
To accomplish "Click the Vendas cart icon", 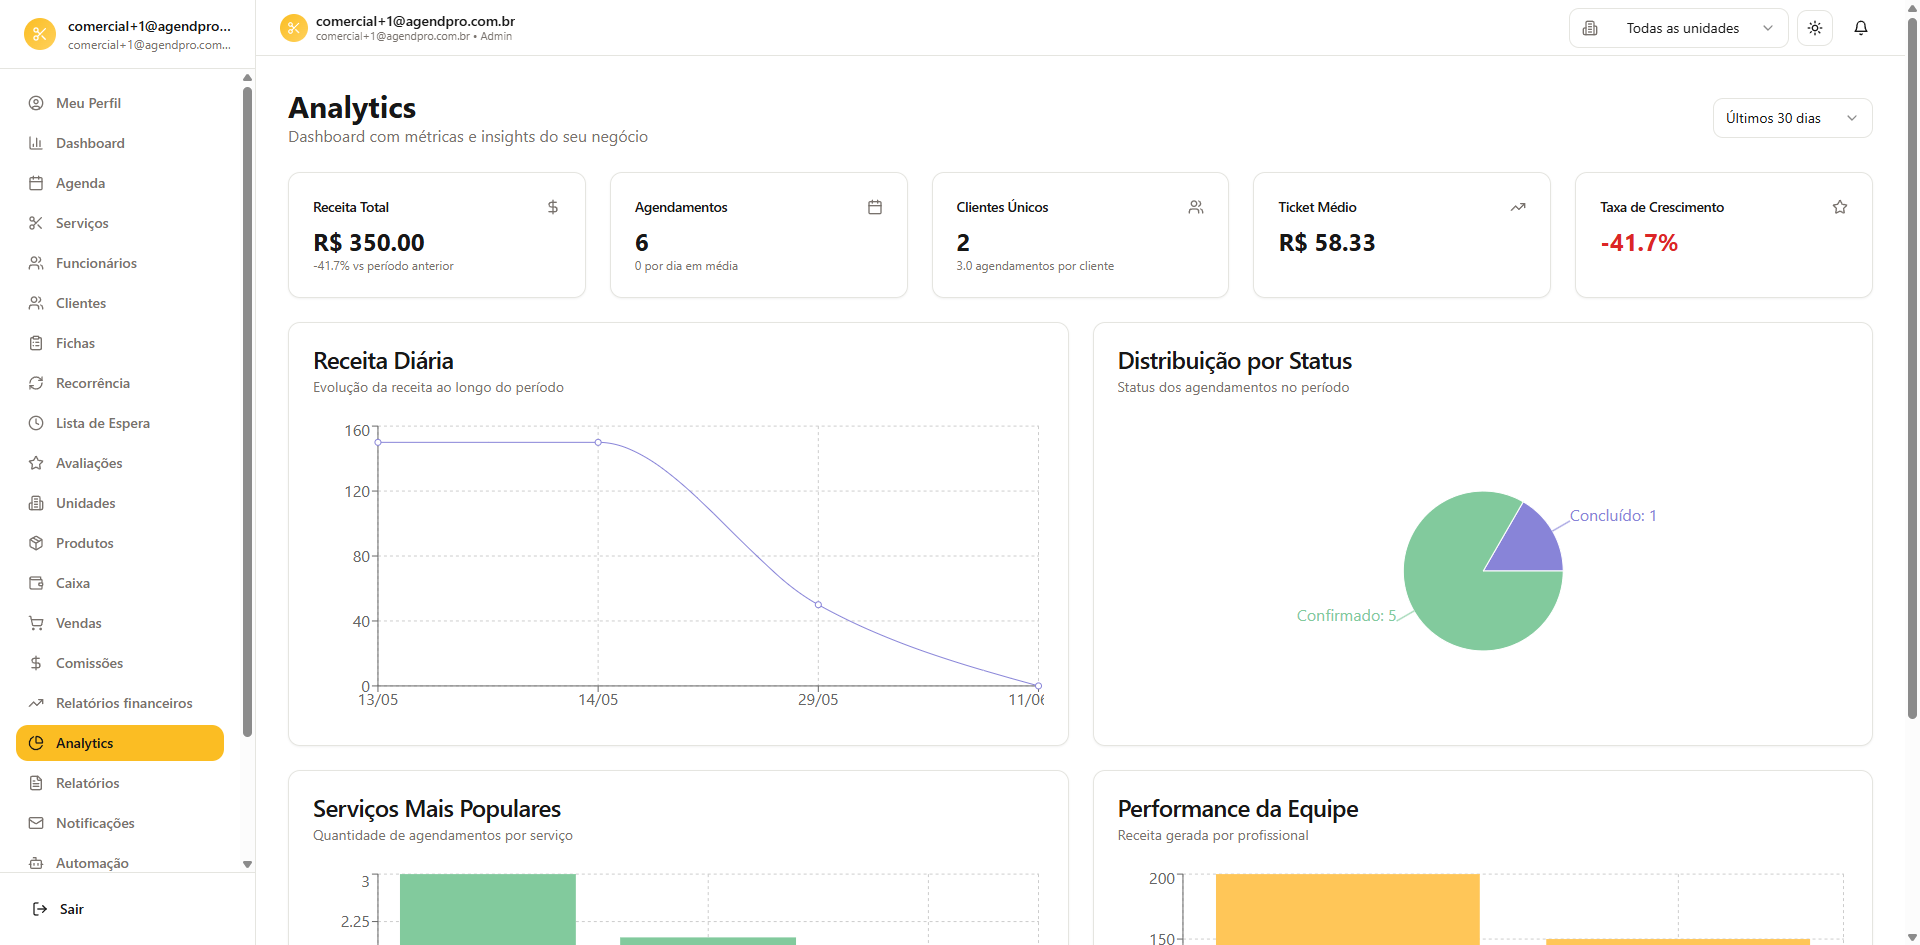I will click(x=36, y=623).
